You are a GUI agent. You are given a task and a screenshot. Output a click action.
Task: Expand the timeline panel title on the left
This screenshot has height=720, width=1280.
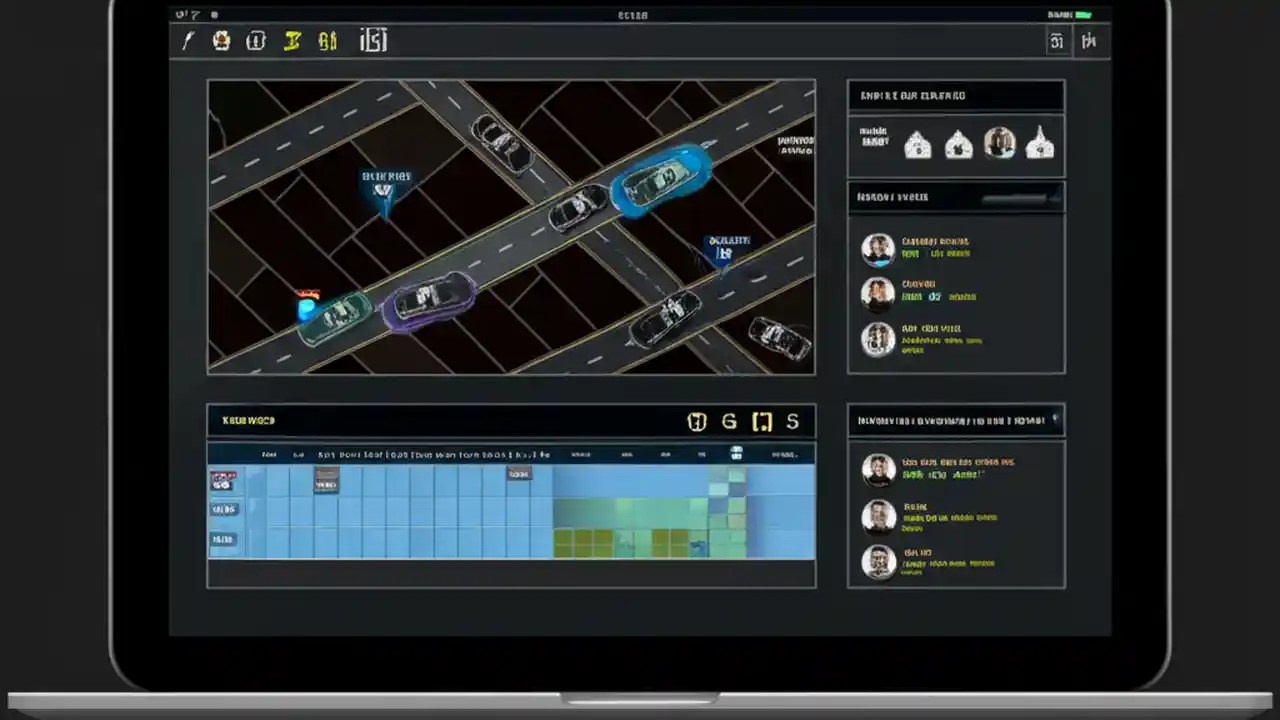pyautogui.click(x=248, y=420)
